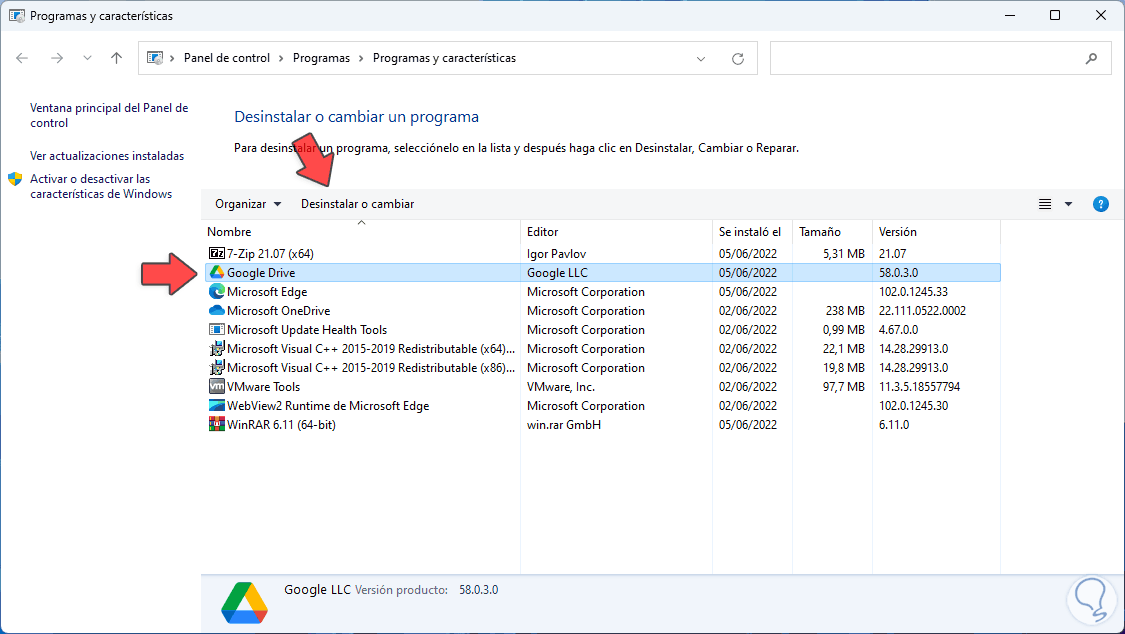Click the Forward navigation arrow
This screenshot has width=1125, height=634.
coord(57,58)
